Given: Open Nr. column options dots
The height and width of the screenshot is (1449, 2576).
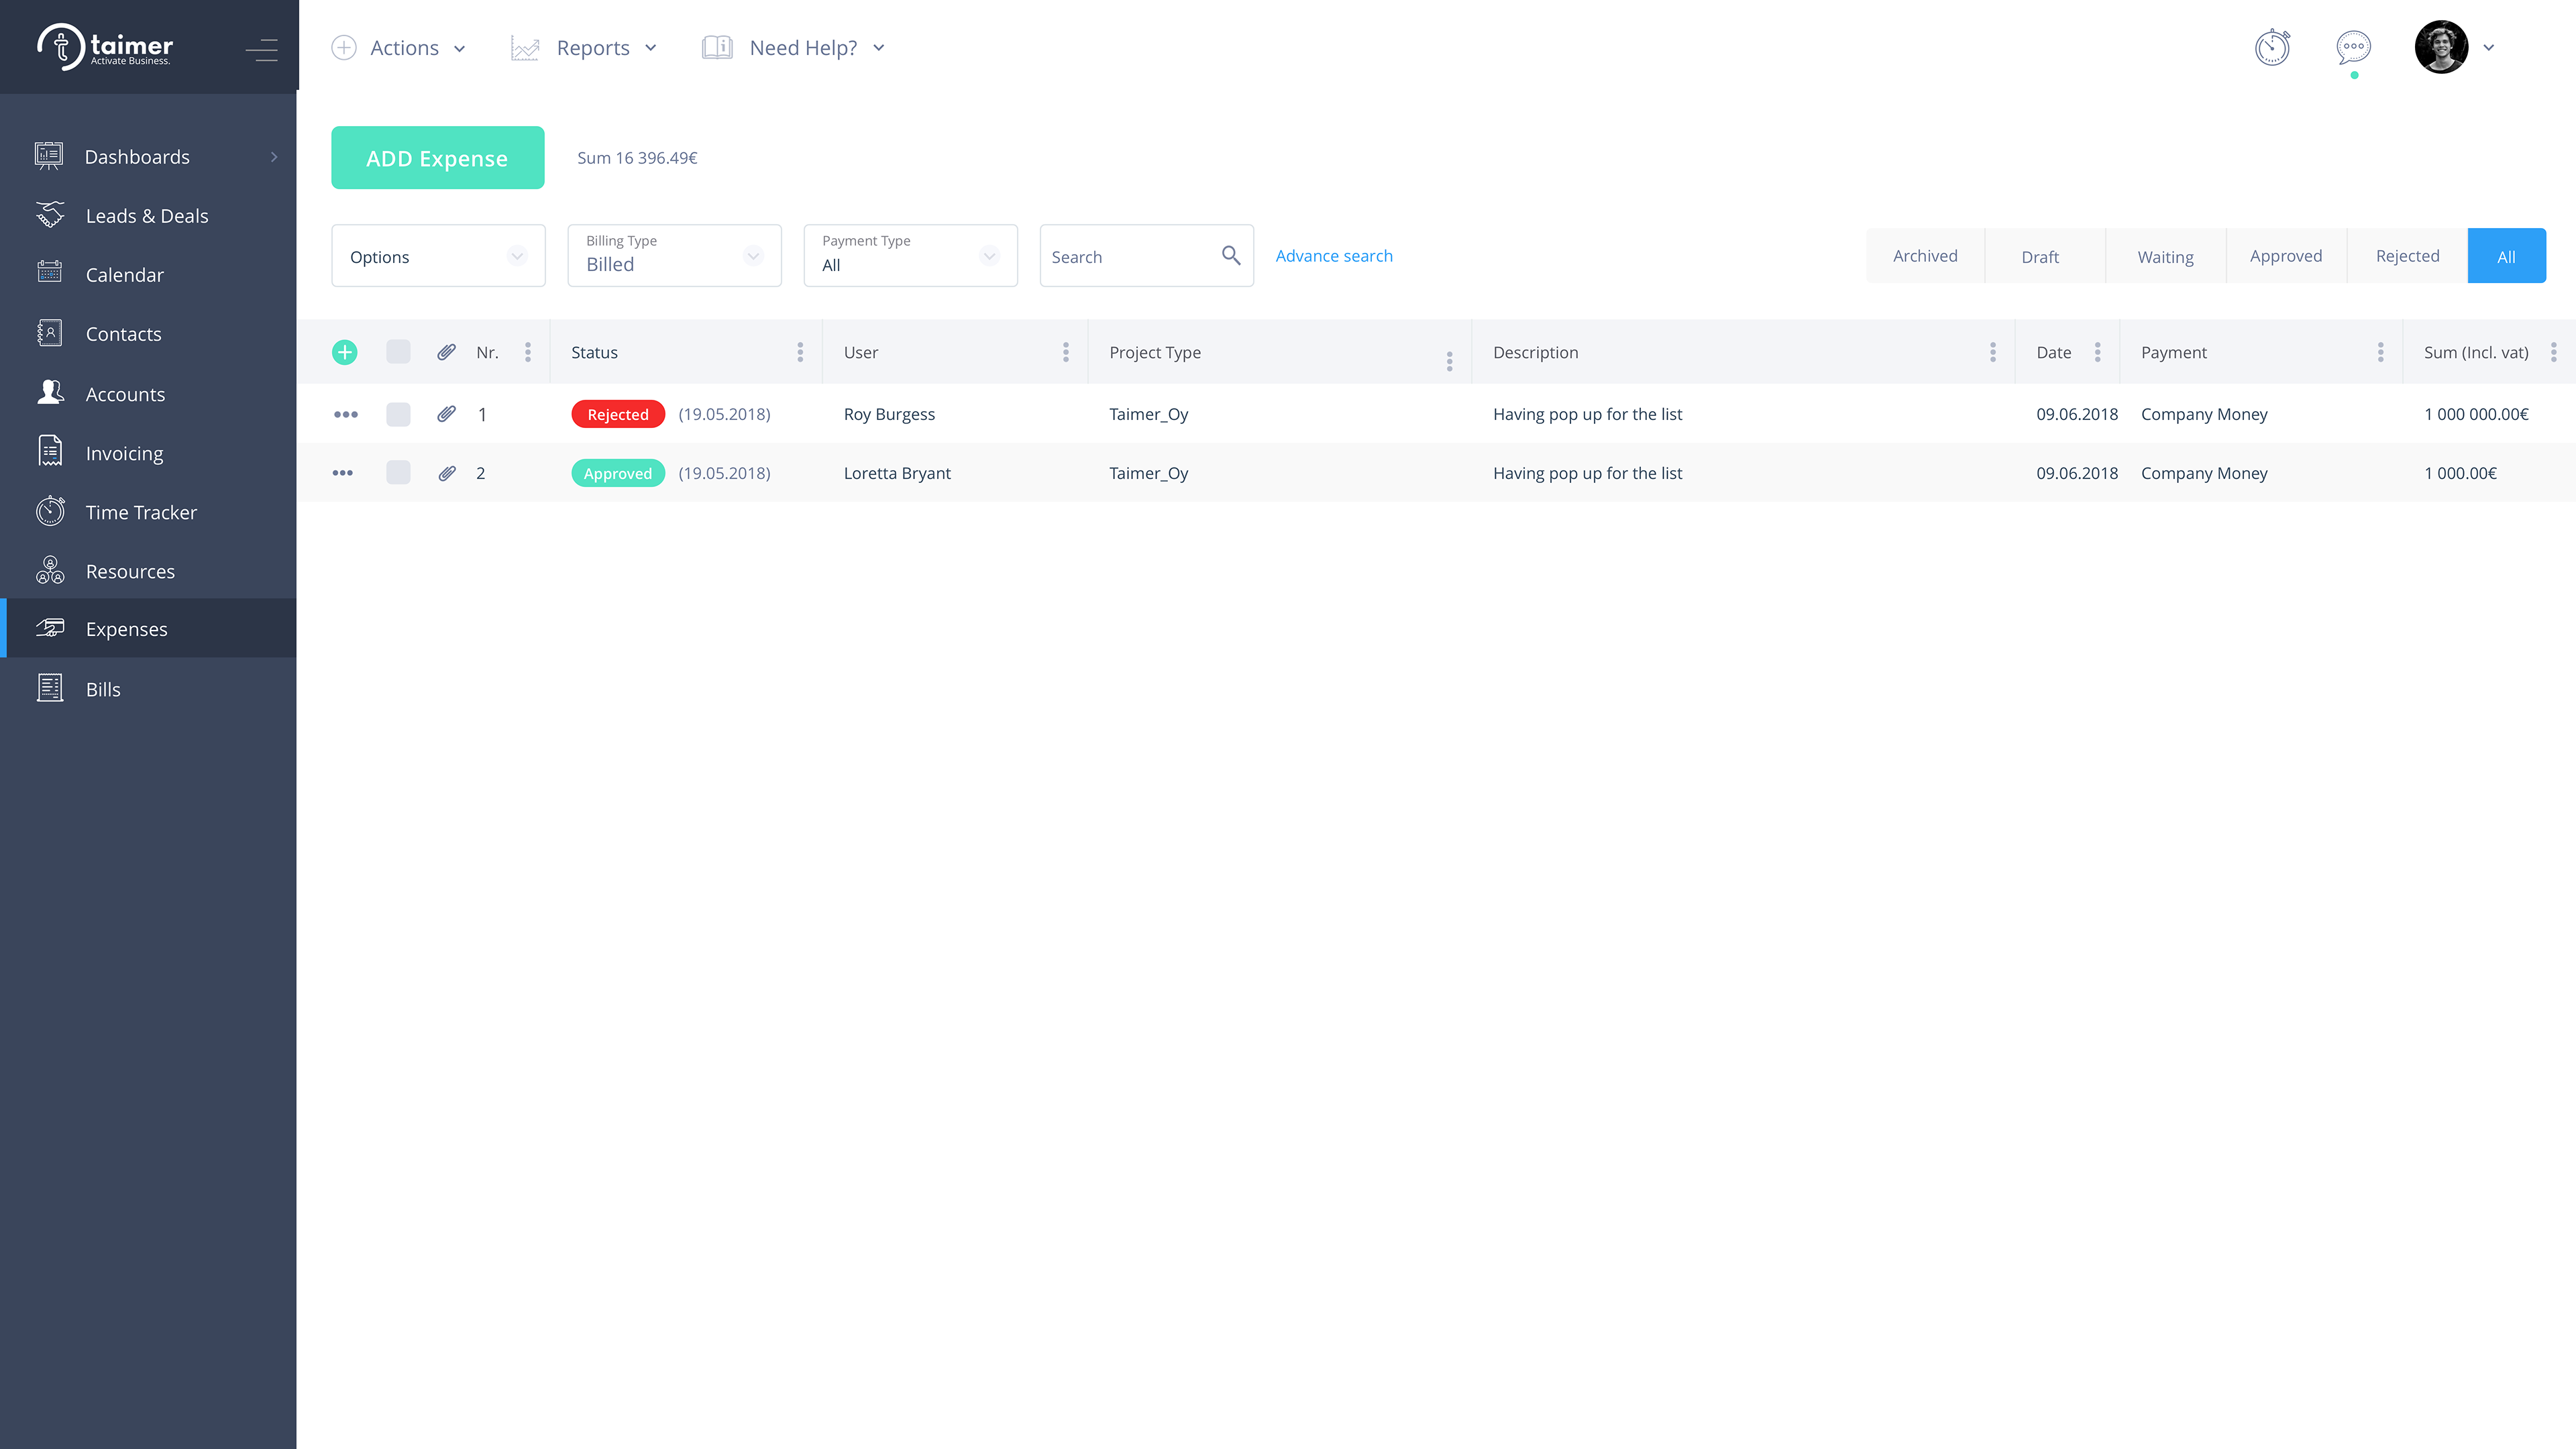Looking at the screenshot, I should tap(528, 352).
